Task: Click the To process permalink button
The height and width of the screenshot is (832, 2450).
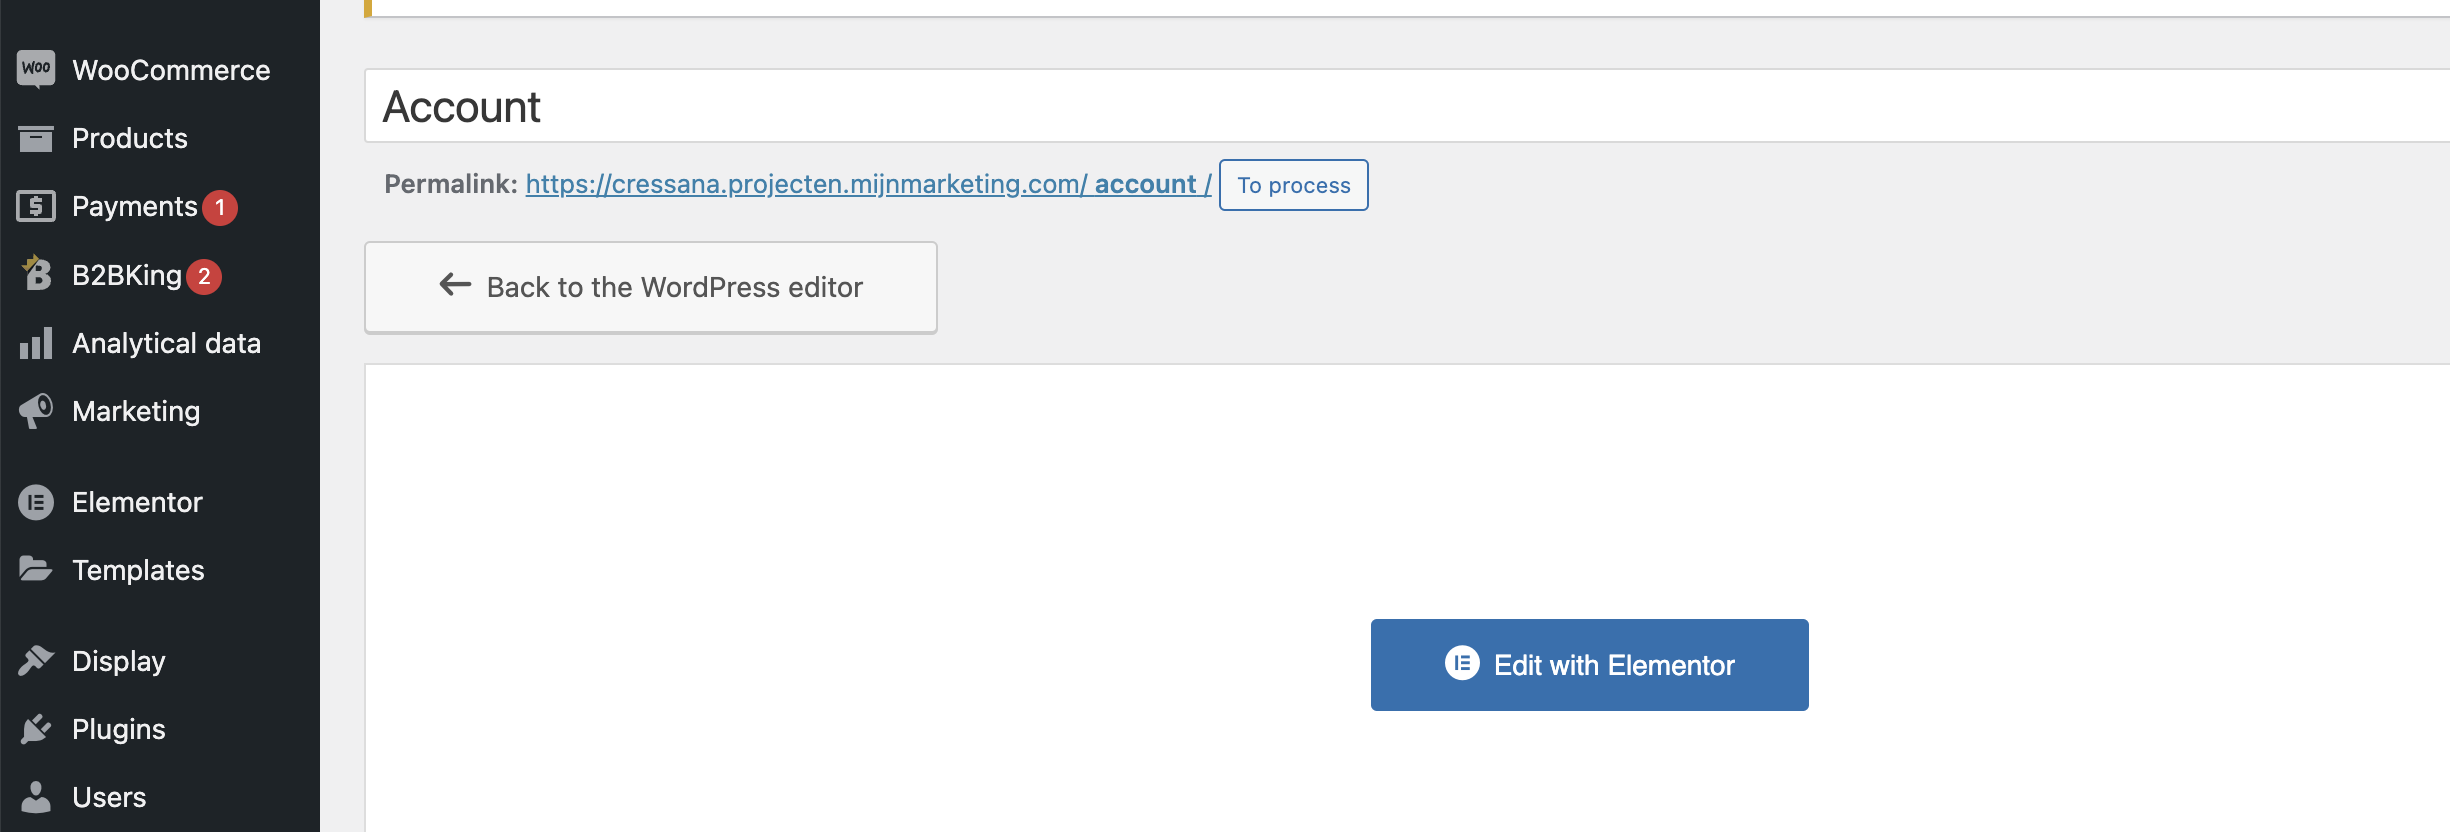Action: pyautogui.click(x=1294, y=185)
